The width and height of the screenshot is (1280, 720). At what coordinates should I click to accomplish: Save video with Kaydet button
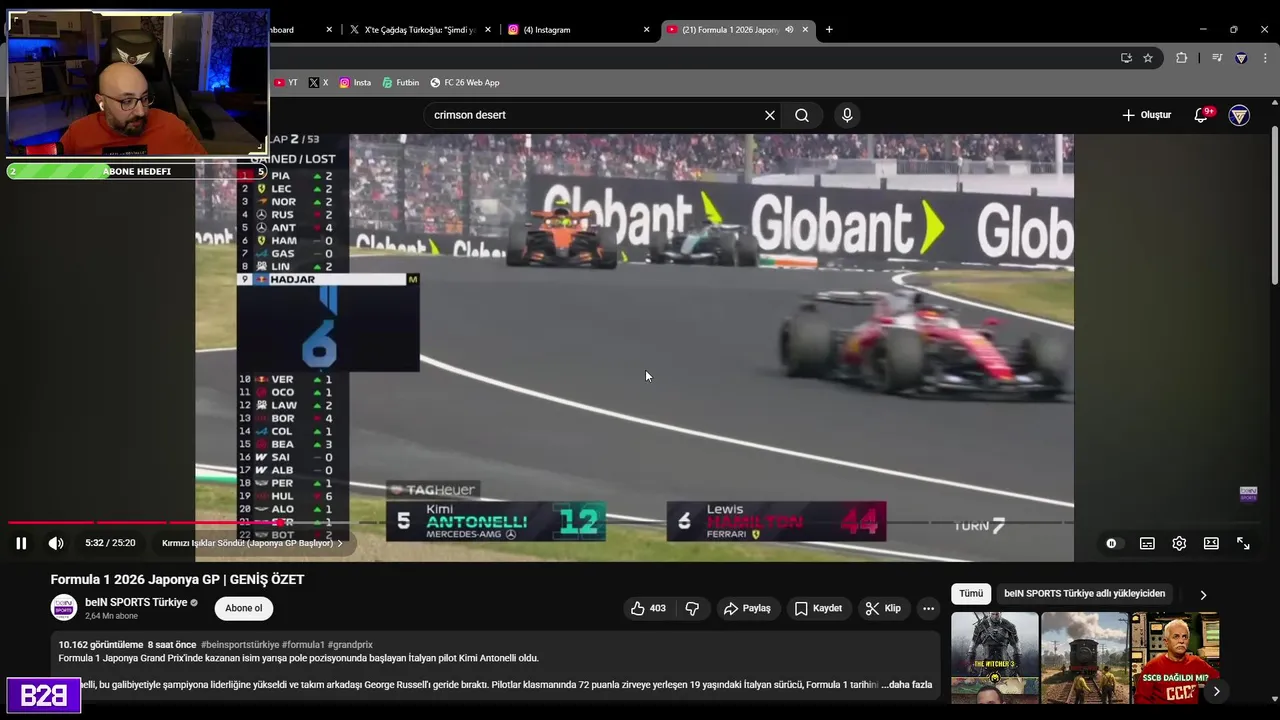(818, 608)
